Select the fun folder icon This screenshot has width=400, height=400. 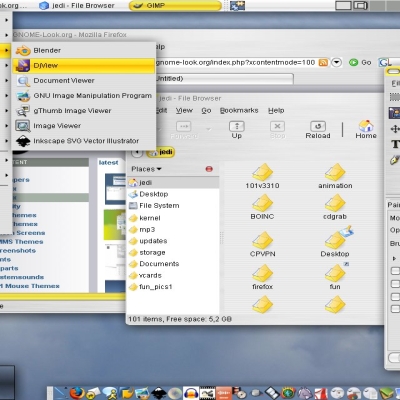click(336, 272)
